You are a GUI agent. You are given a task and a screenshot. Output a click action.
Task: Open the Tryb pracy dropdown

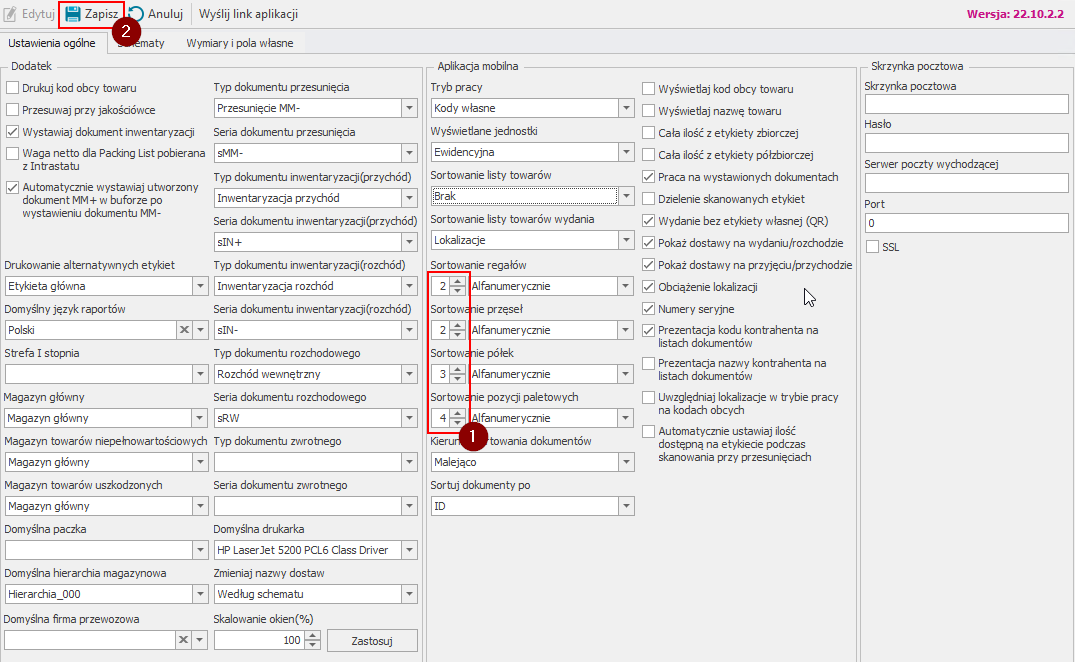pyautogui.click(x=626, y=108)
